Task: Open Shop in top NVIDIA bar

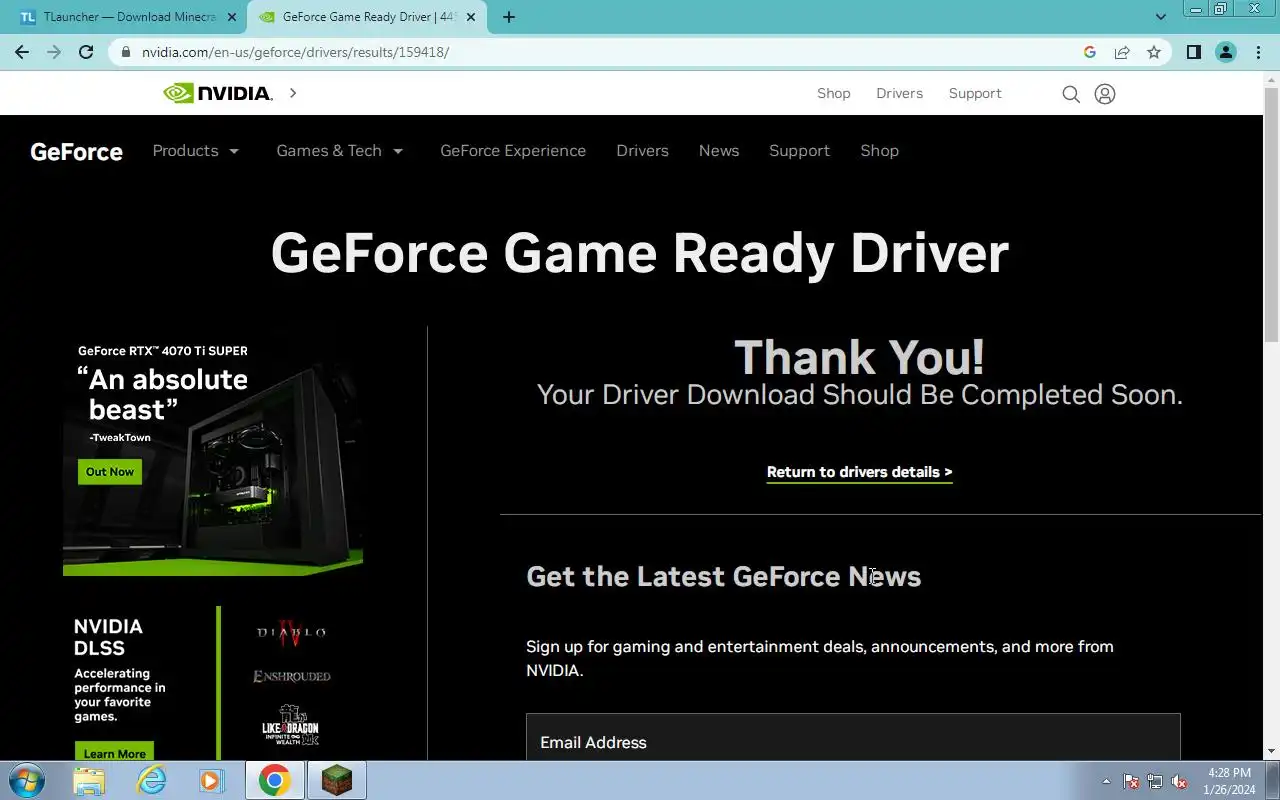Action: point(833,93)
